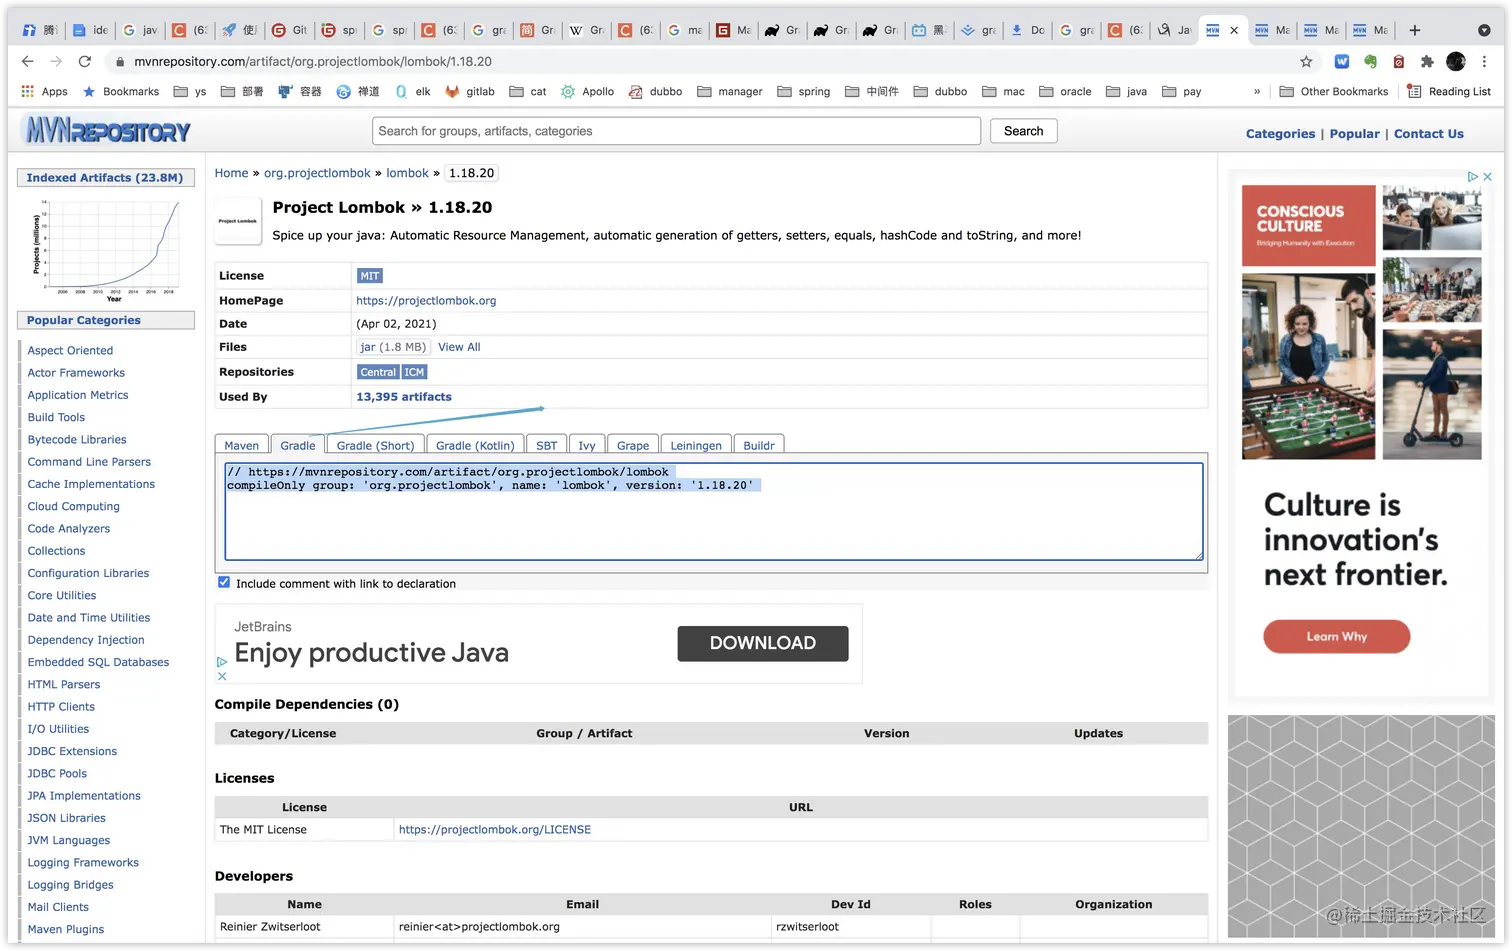Click the MVNRepository logo

108,130
